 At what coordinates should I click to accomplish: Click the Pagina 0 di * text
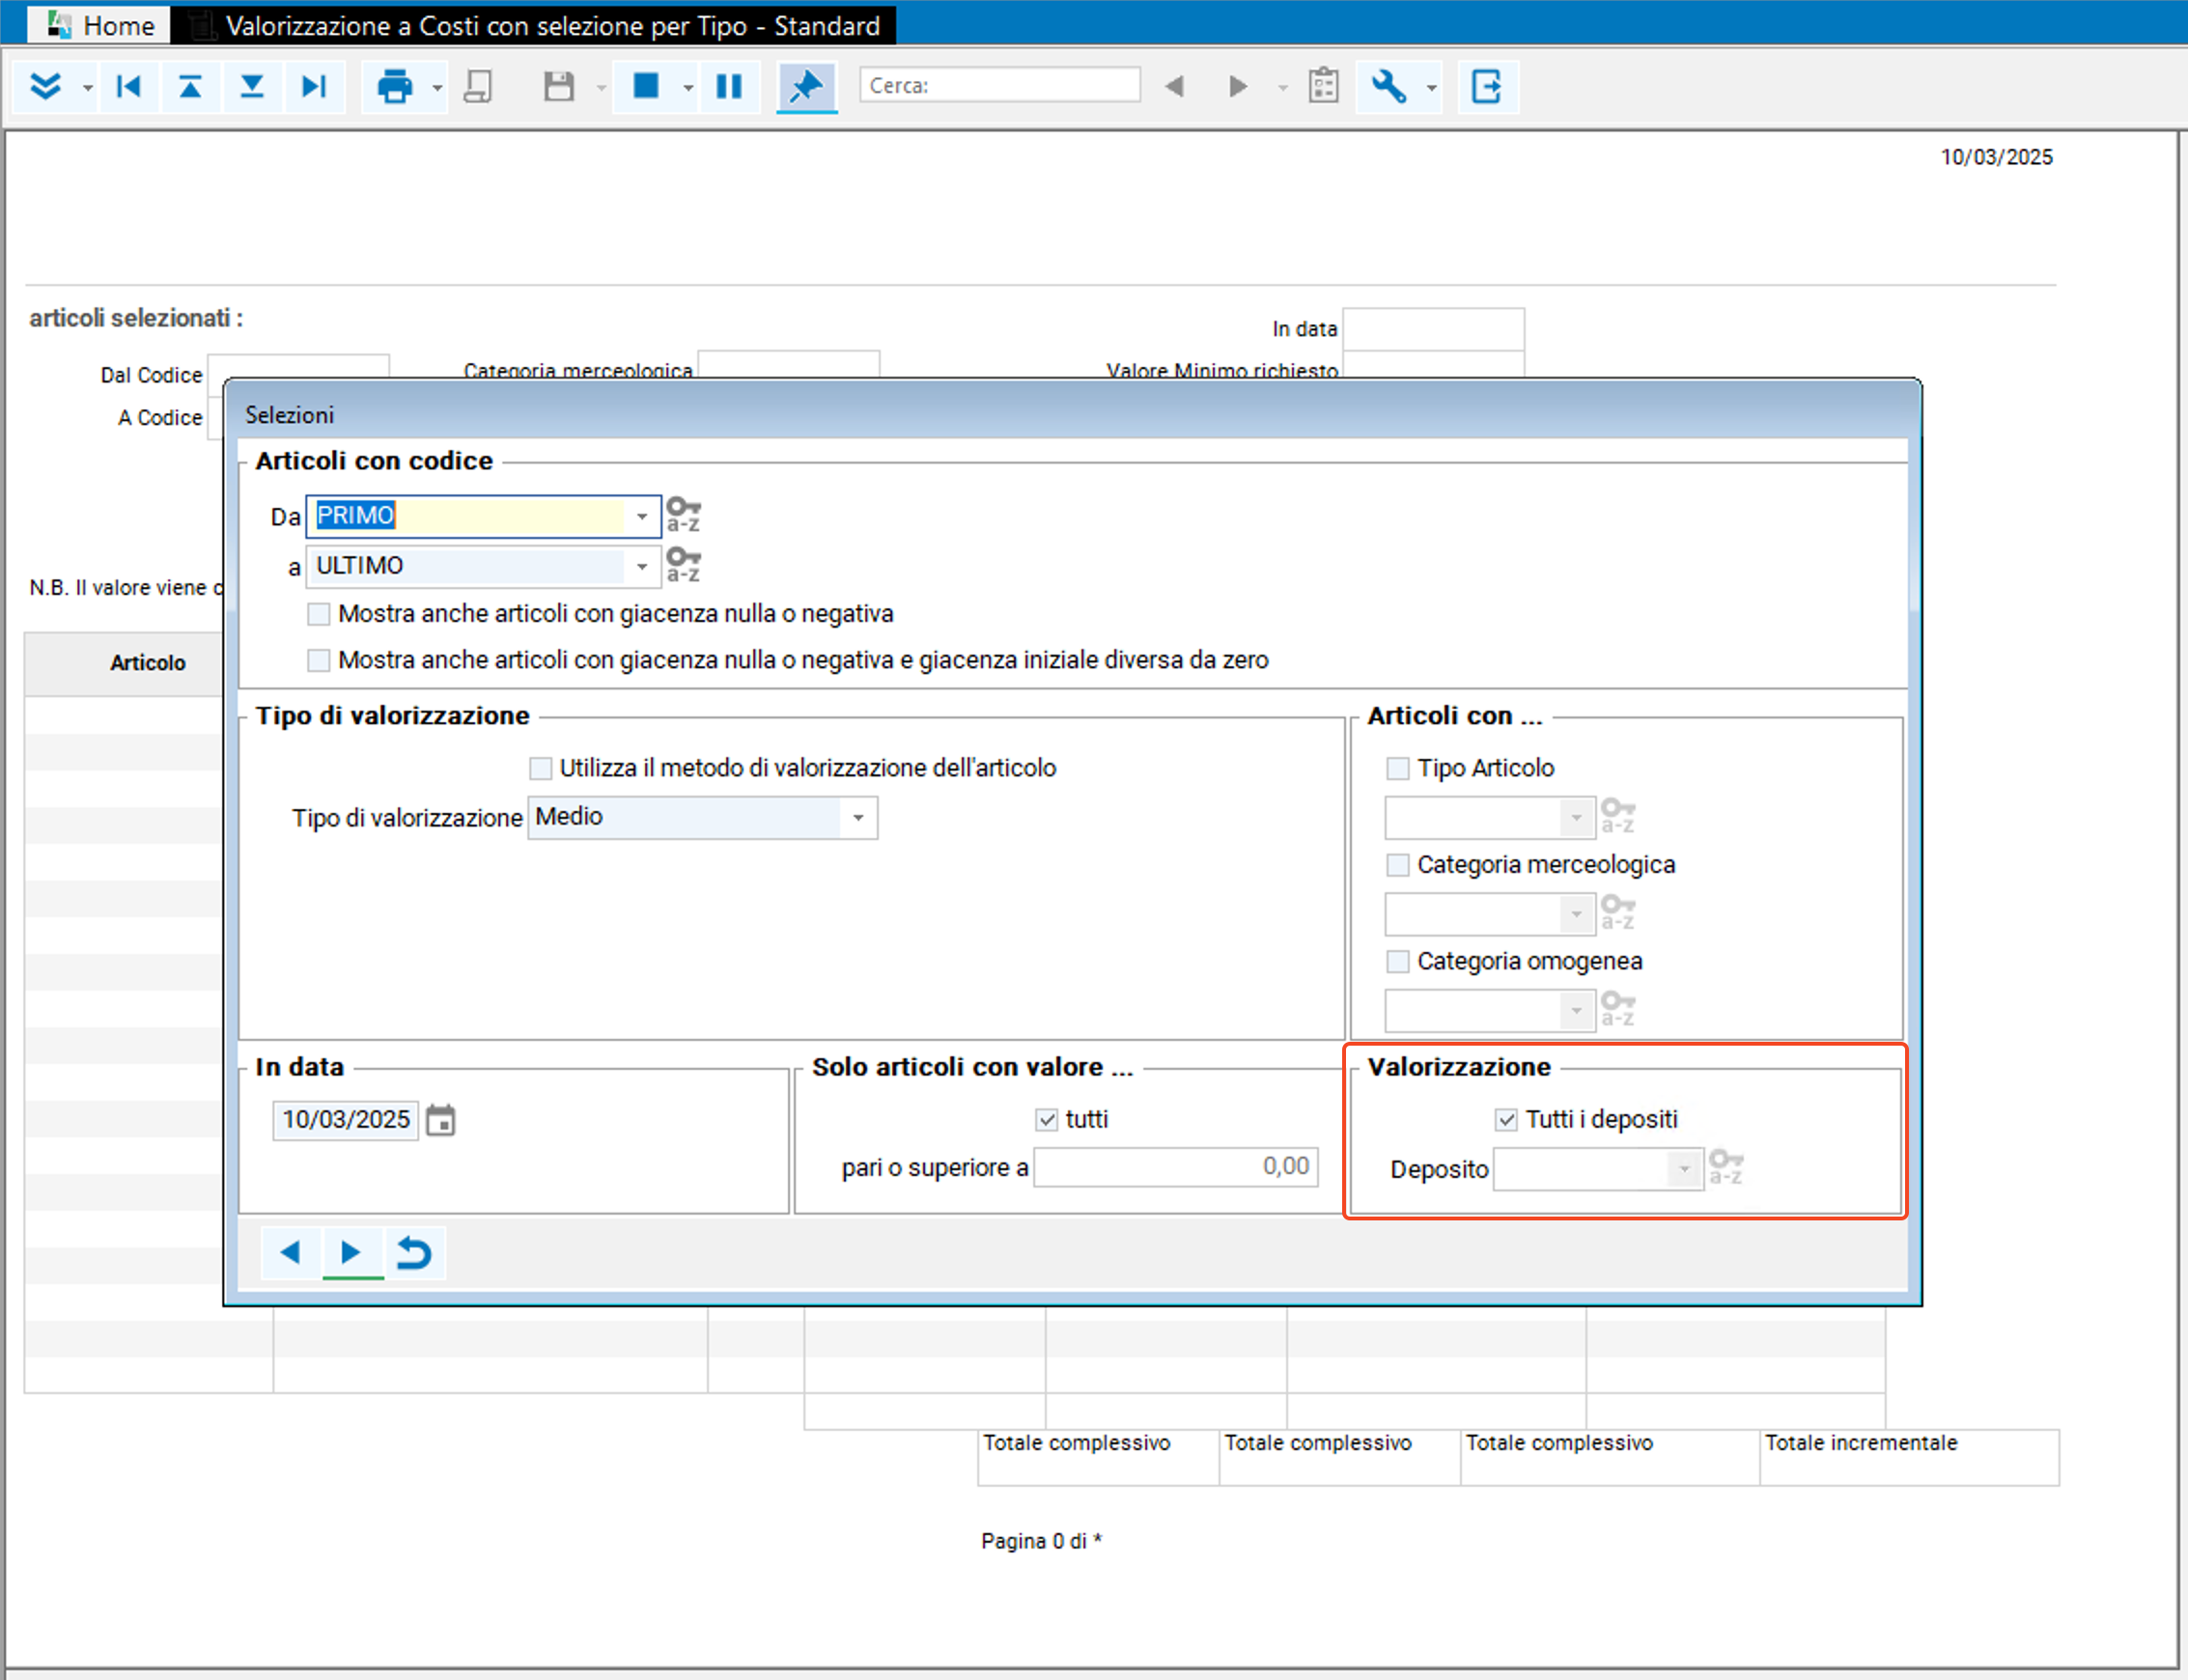tap(1041, 1541)
